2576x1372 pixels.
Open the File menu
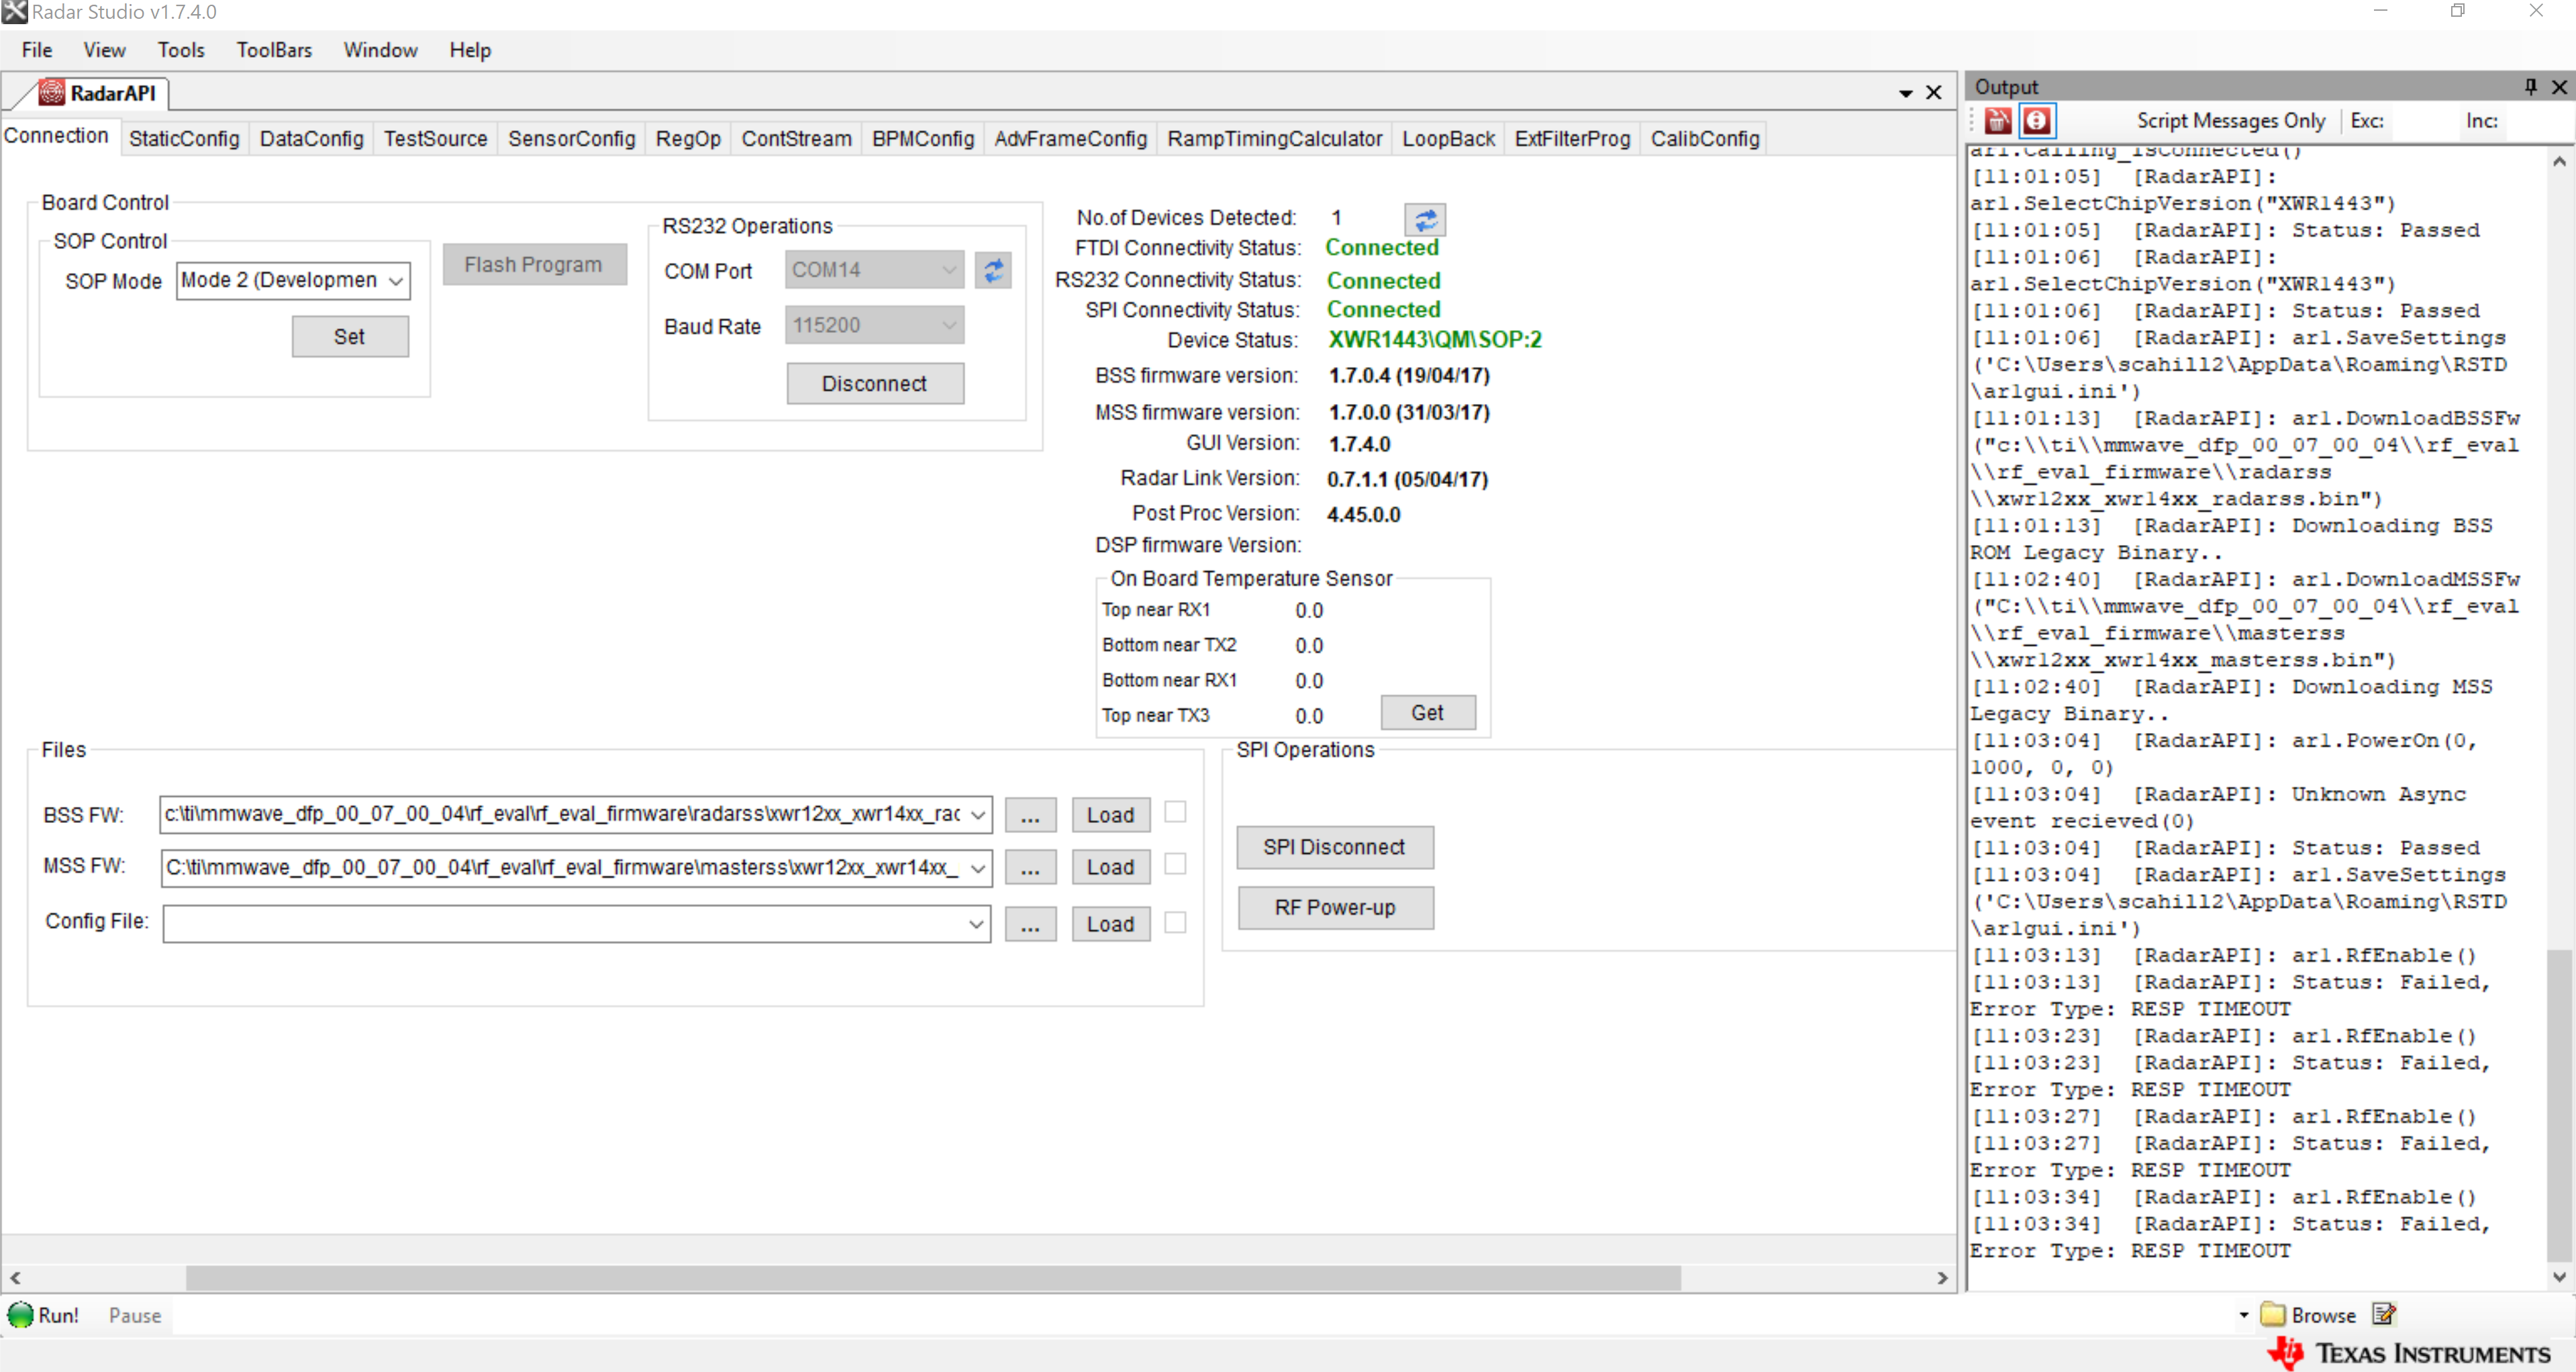(x=37, y=50)
